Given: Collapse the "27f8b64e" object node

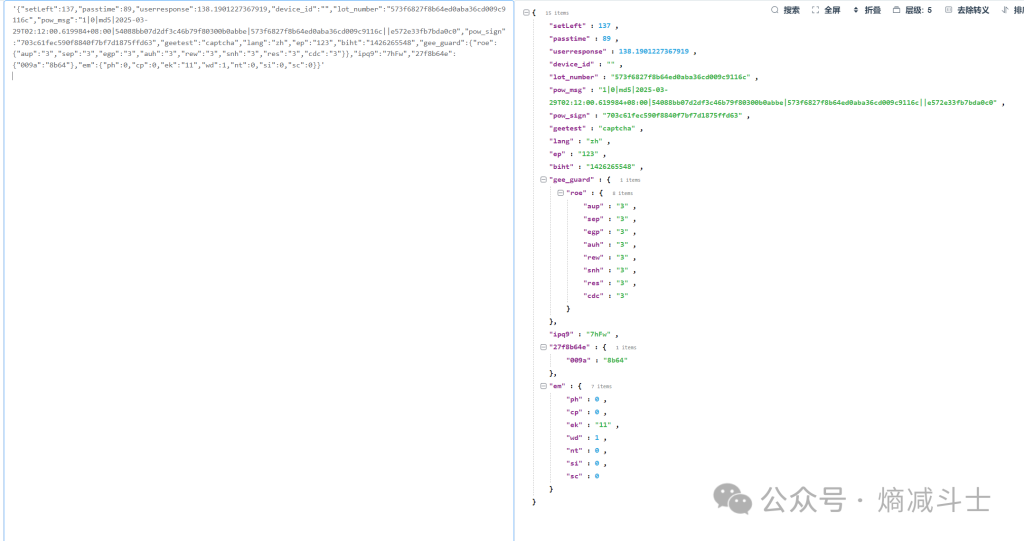Looking at the screenshot, I should pos(543,347).
